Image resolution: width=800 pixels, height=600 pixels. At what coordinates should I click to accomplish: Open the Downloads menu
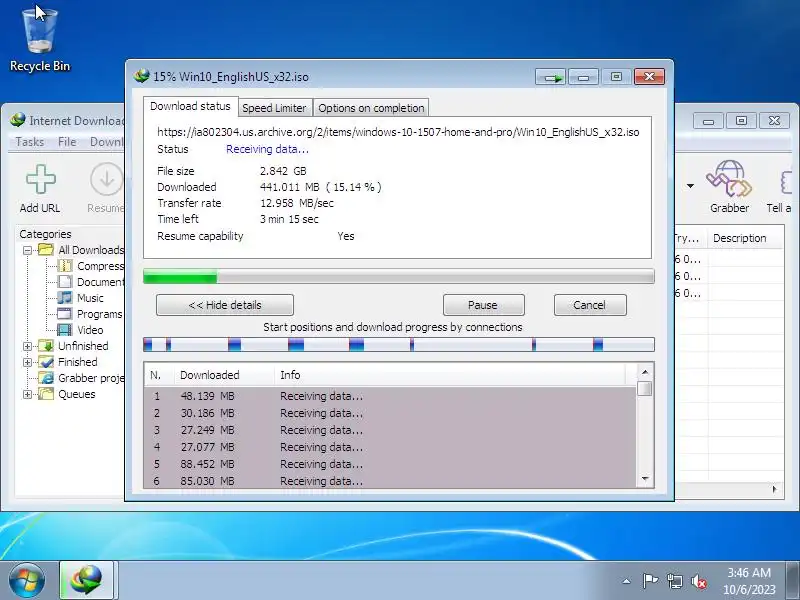click(x=107, y=142)
